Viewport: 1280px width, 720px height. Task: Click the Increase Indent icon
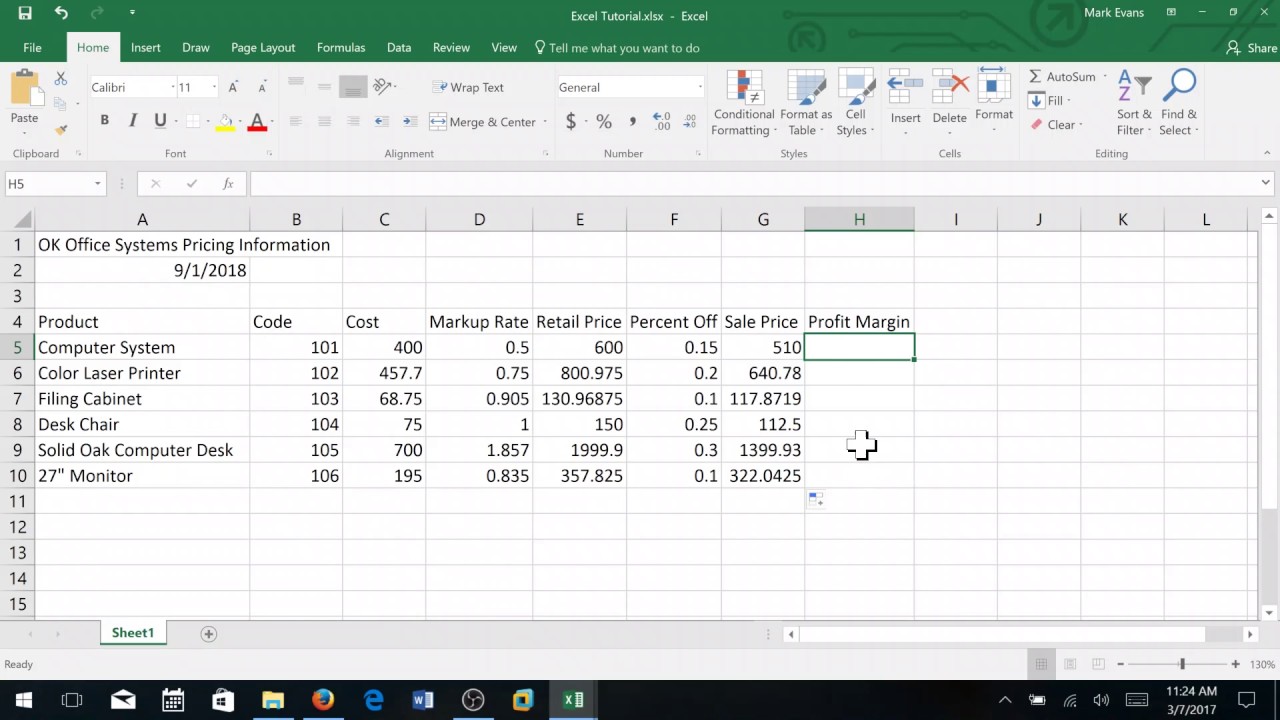pyautogui.click(x=410, y=122)
